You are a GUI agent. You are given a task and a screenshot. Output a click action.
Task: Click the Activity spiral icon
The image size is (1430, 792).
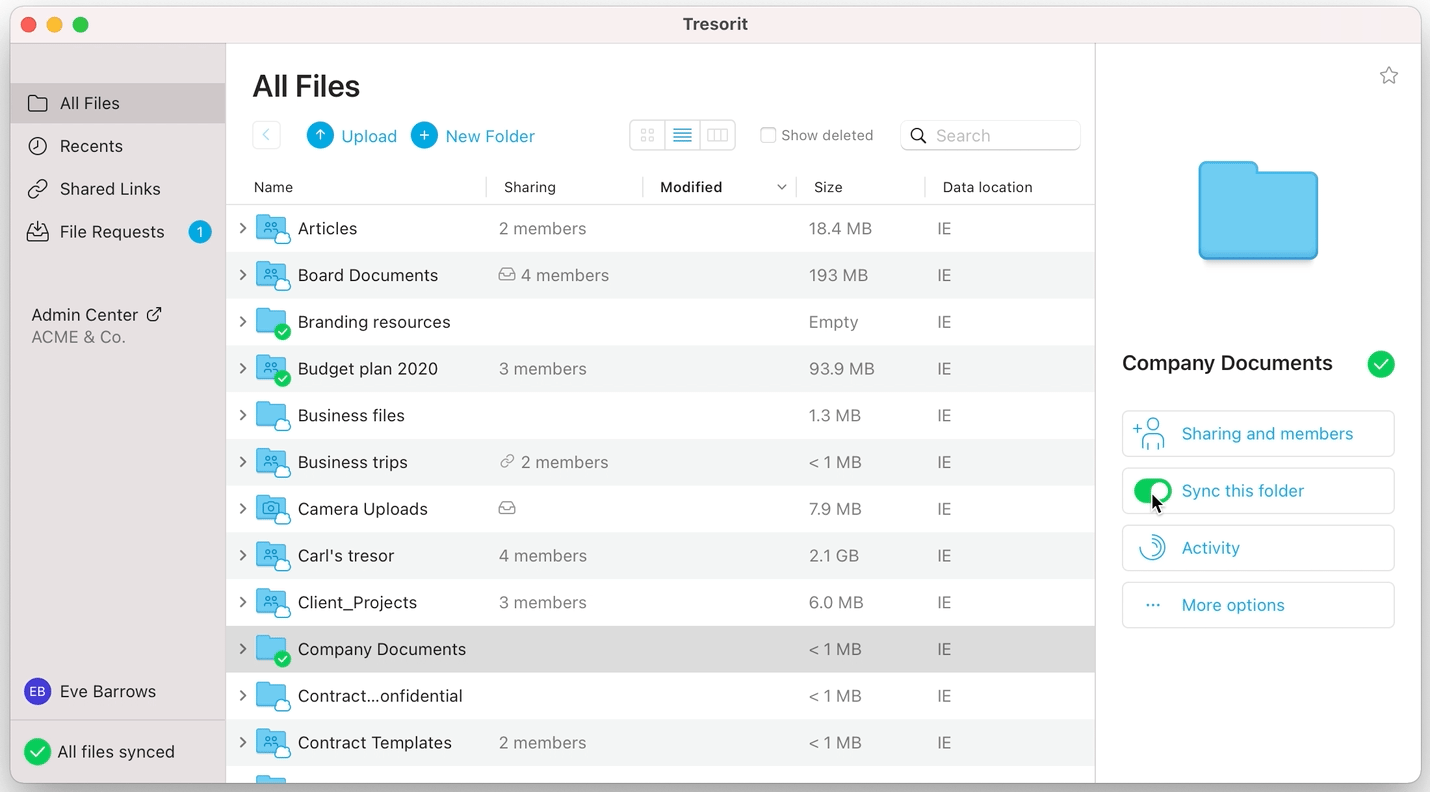(1153, 548)
